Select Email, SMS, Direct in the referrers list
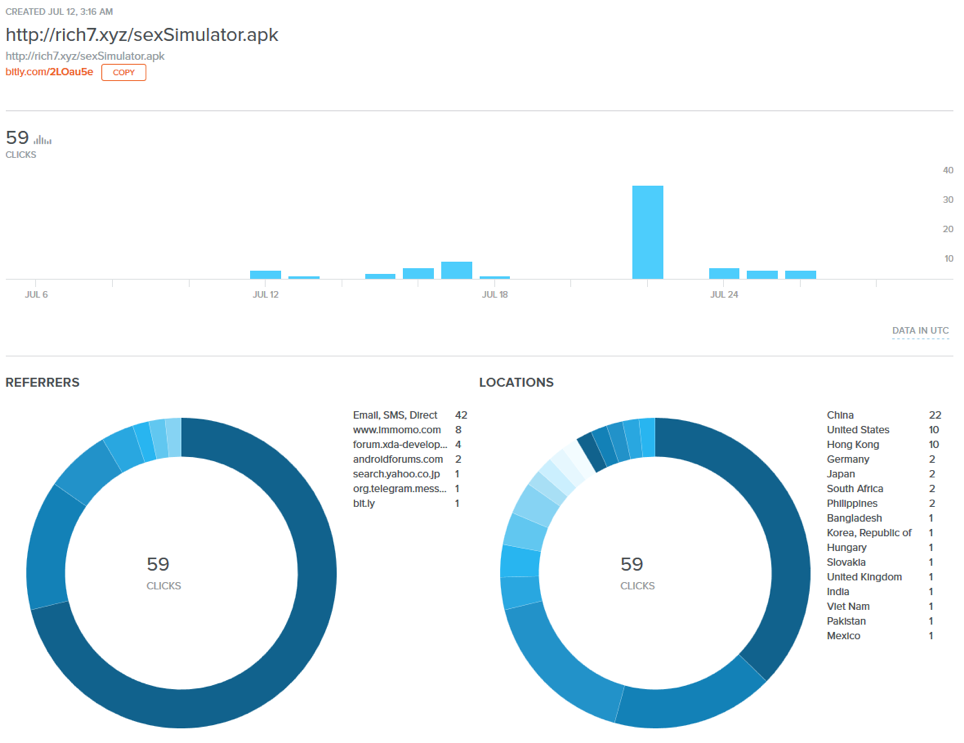This screenshot has height=743, width=964. [395, 415]
